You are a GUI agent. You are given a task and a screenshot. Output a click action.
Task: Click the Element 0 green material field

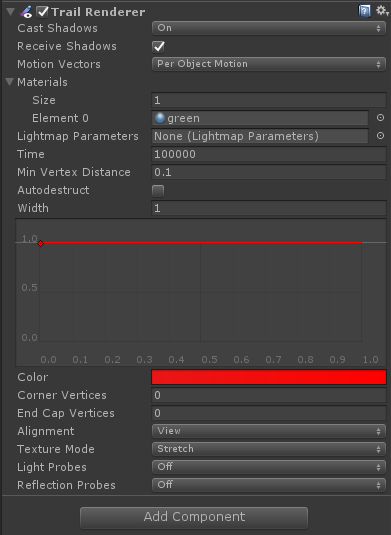click(260, 118)
